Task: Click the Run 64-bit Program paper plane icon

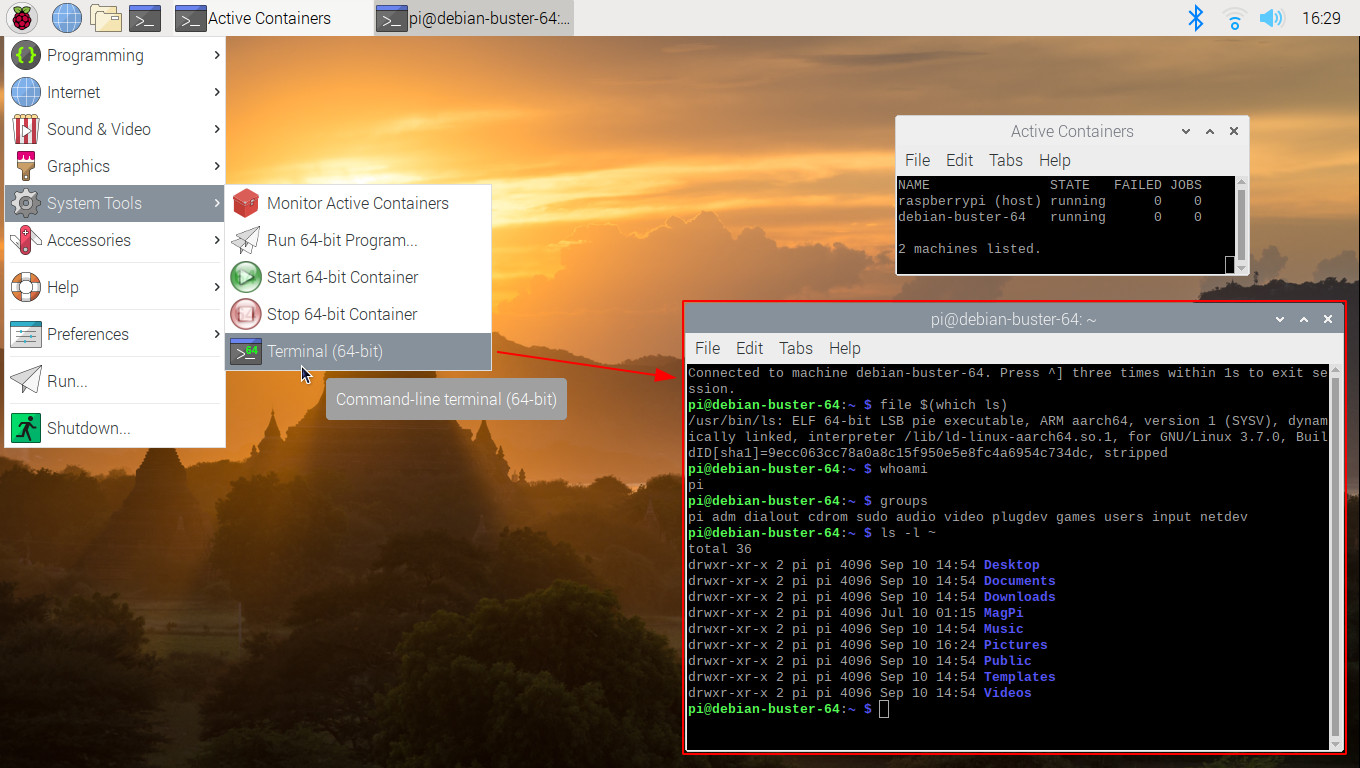Action: pos(246,240)
